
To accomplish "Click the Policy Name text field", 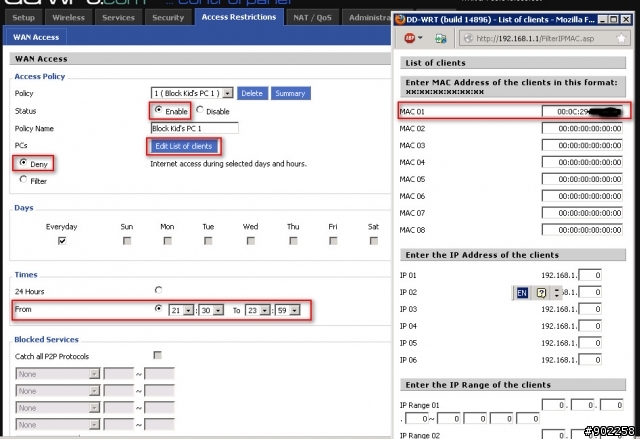I will [195, 128].
